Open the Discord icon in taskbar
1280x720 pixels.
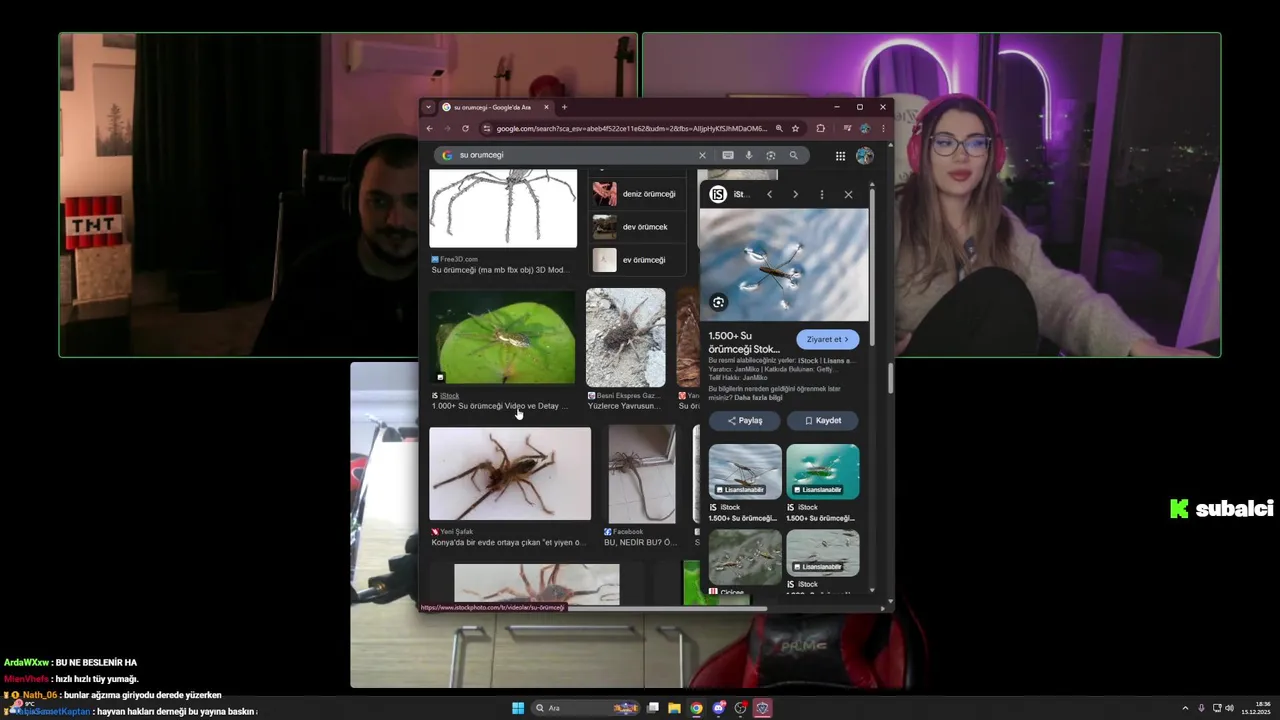click(718, 708)
